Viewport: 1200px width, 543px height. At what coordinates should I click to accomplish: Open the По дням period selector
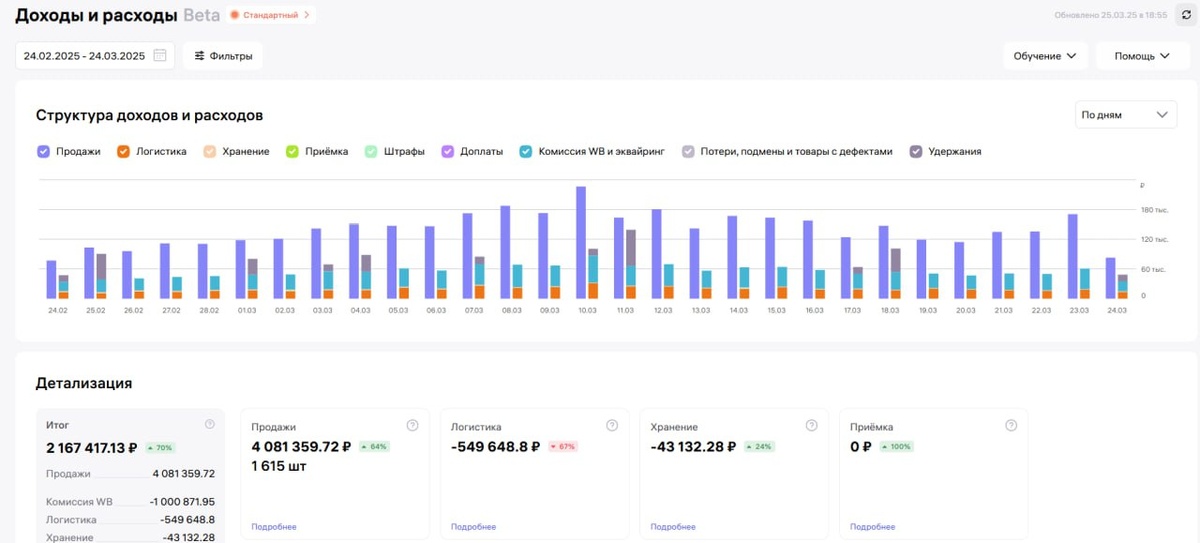pyautogui.click(x=1125, y=115)
